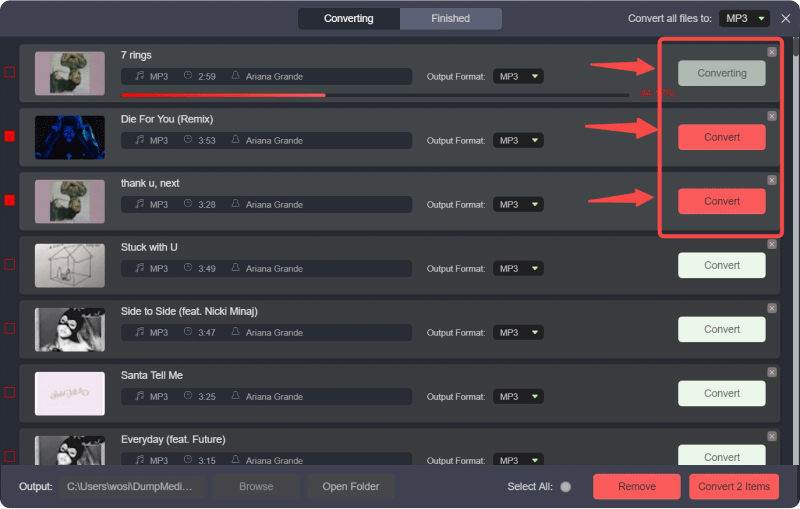Click Open Folder button
The image size is (800, 509).
[351, 487]
